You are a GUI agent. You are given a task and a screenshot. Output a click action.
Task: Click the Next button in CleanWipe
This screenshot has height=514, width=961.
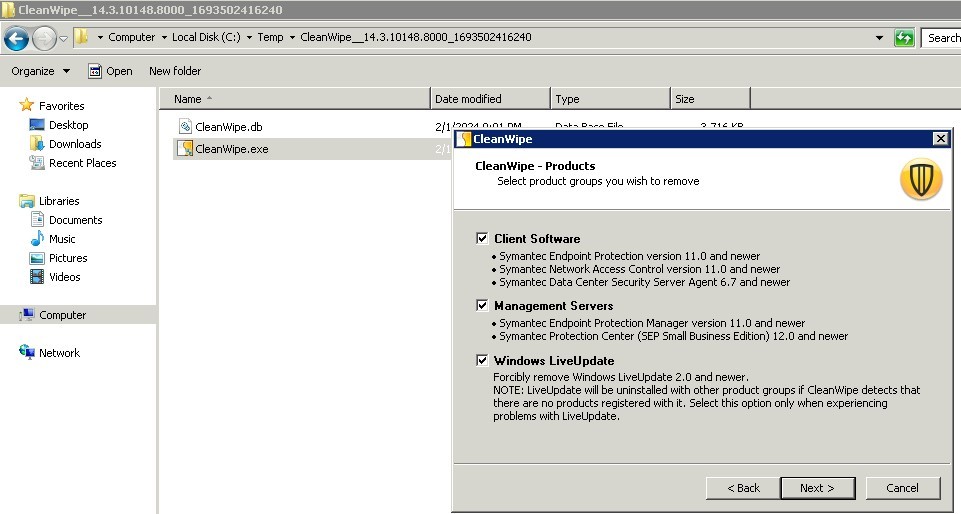(819, 488)
